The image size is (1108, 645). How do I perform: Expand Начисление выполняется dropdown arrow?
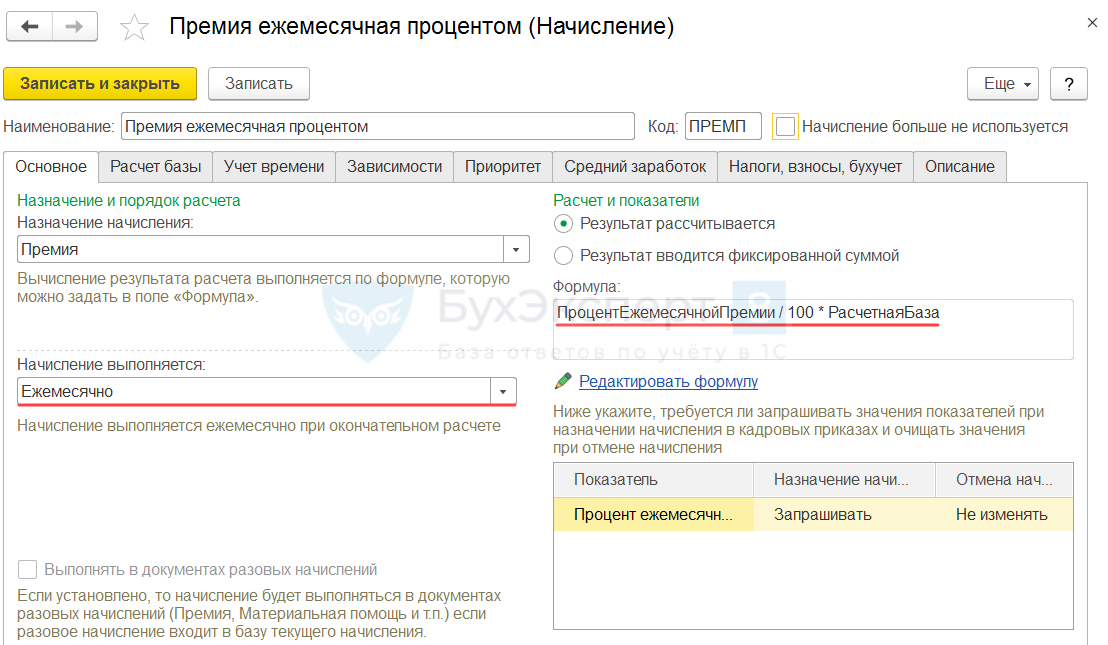click(x=503, y=391)
